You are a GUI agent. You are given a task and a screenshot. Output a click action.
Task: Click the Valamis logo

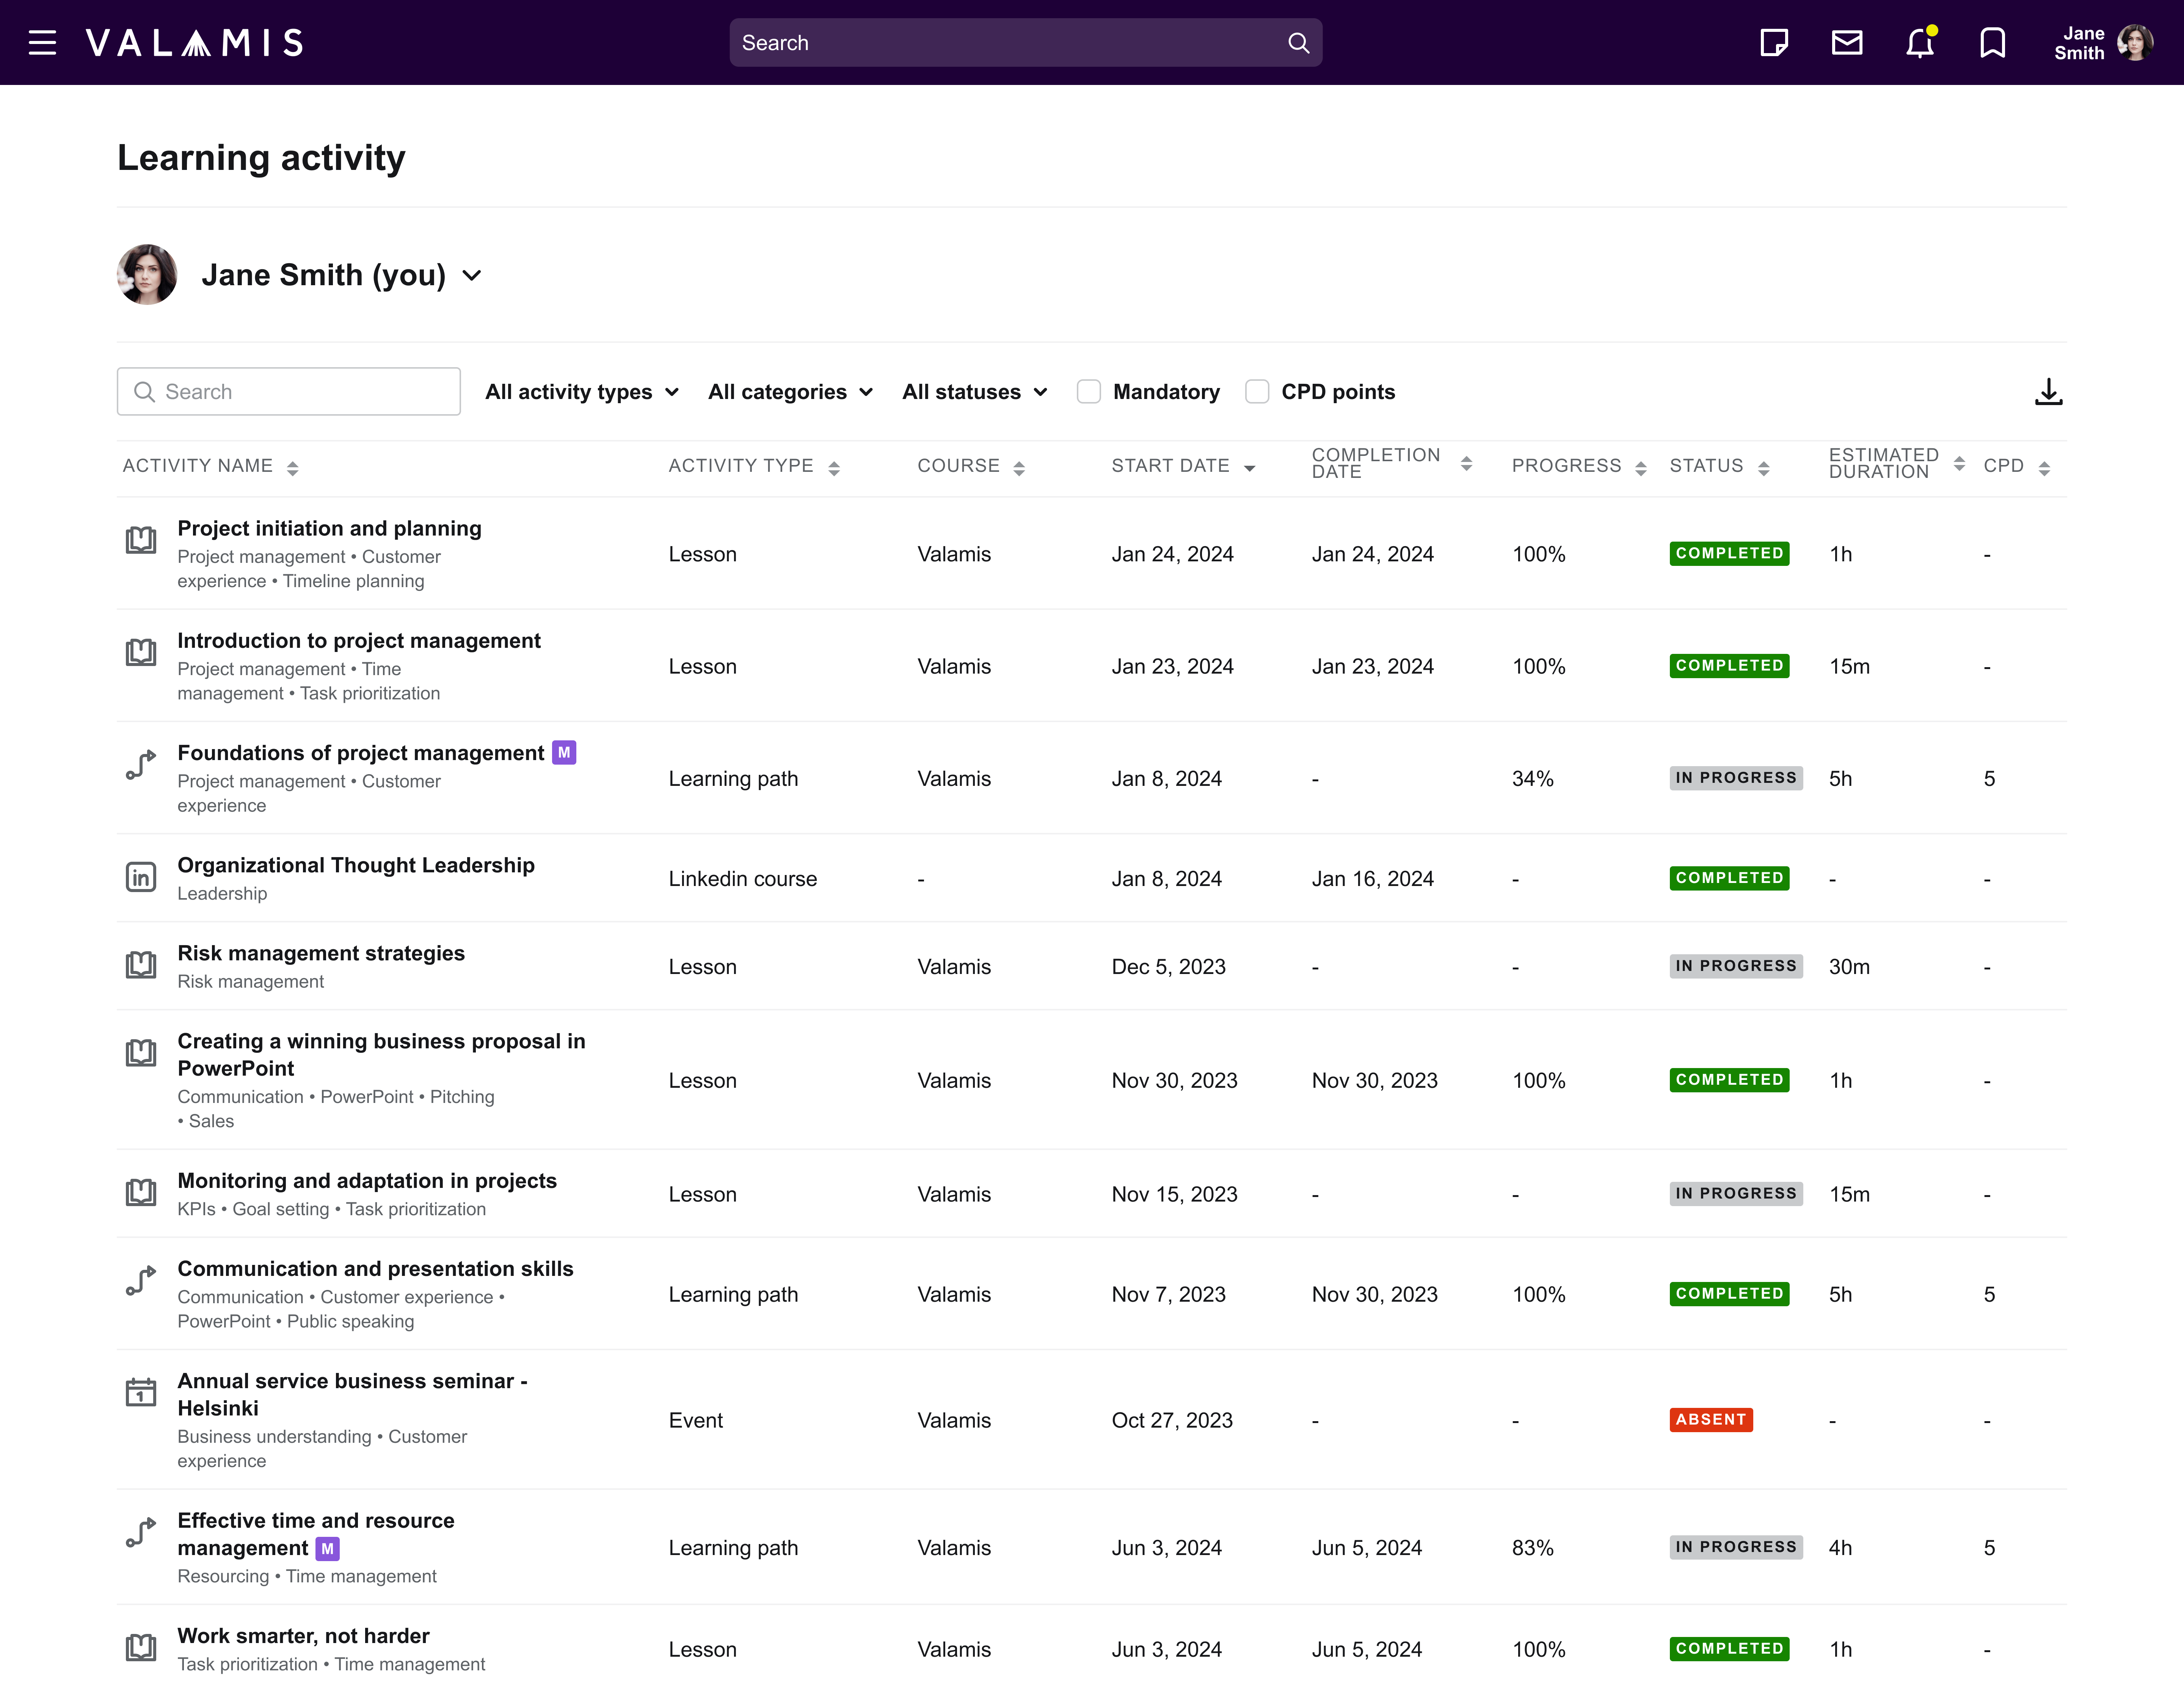[194, 42]
